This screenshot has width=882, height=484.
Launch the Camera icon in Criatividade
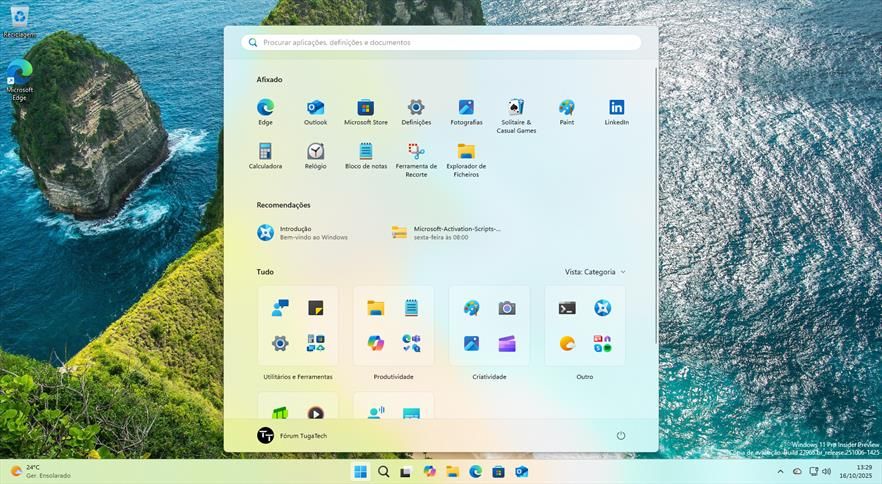pyautogui.click(x=507, y=308)
